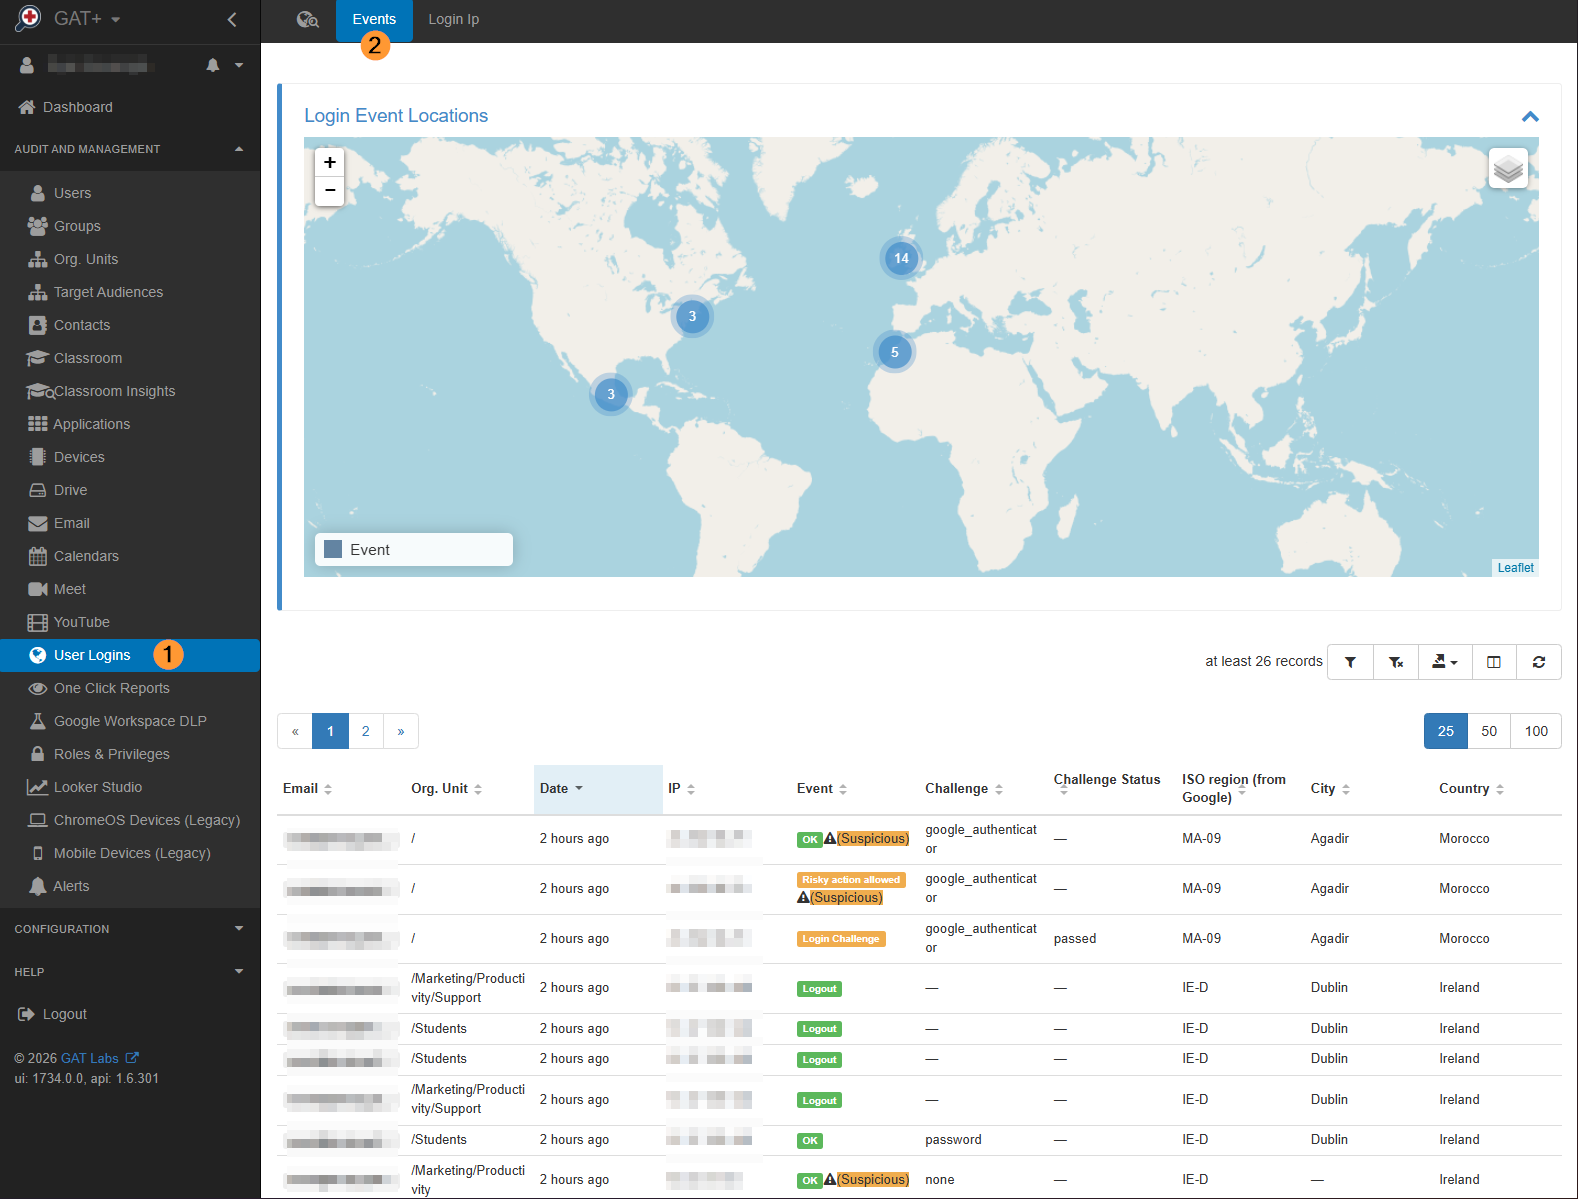This screenshot has width=1578, height=1199.
Task: Zoom in on the map
Action: [329, 162]
